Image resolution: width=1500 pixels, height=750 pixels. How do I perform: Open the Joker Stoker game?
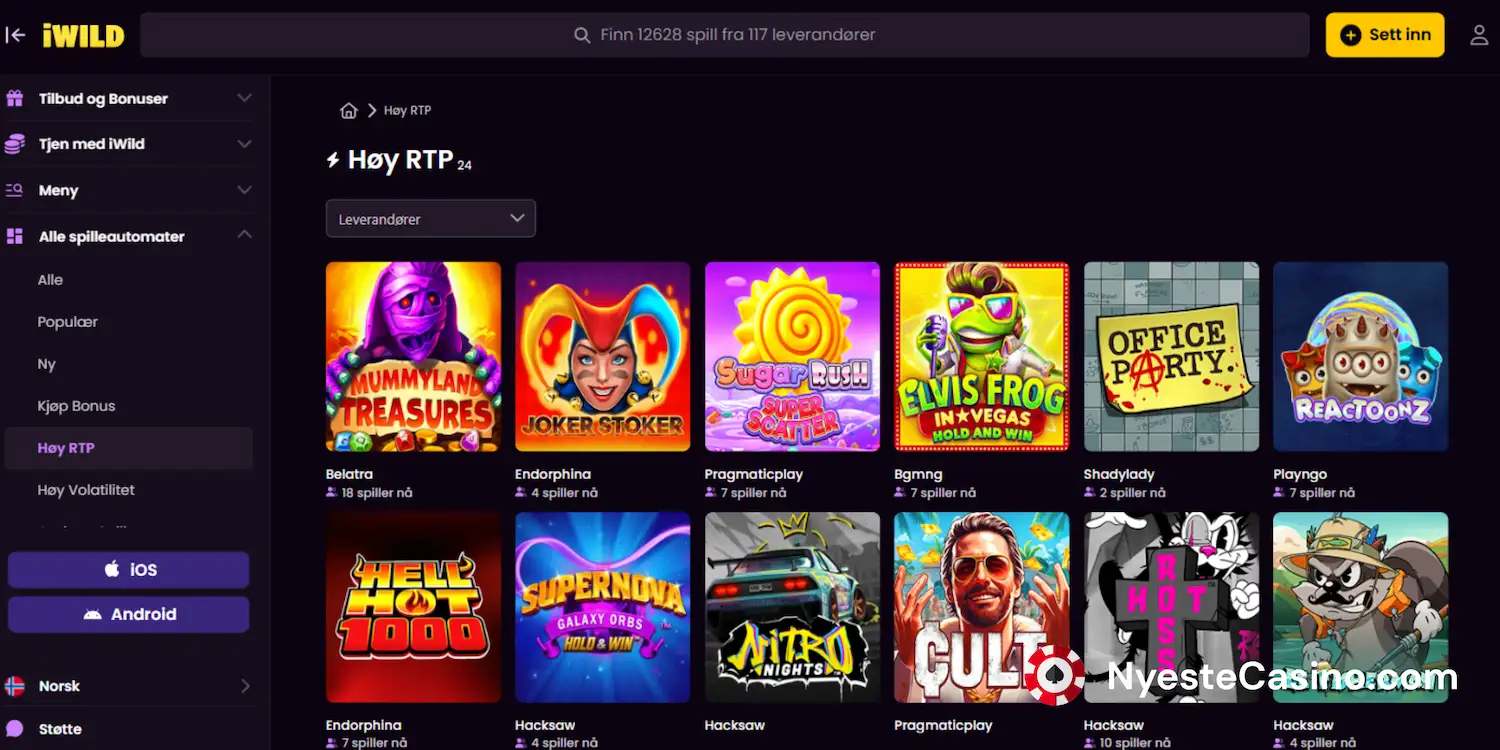click(x=603, y=357)
